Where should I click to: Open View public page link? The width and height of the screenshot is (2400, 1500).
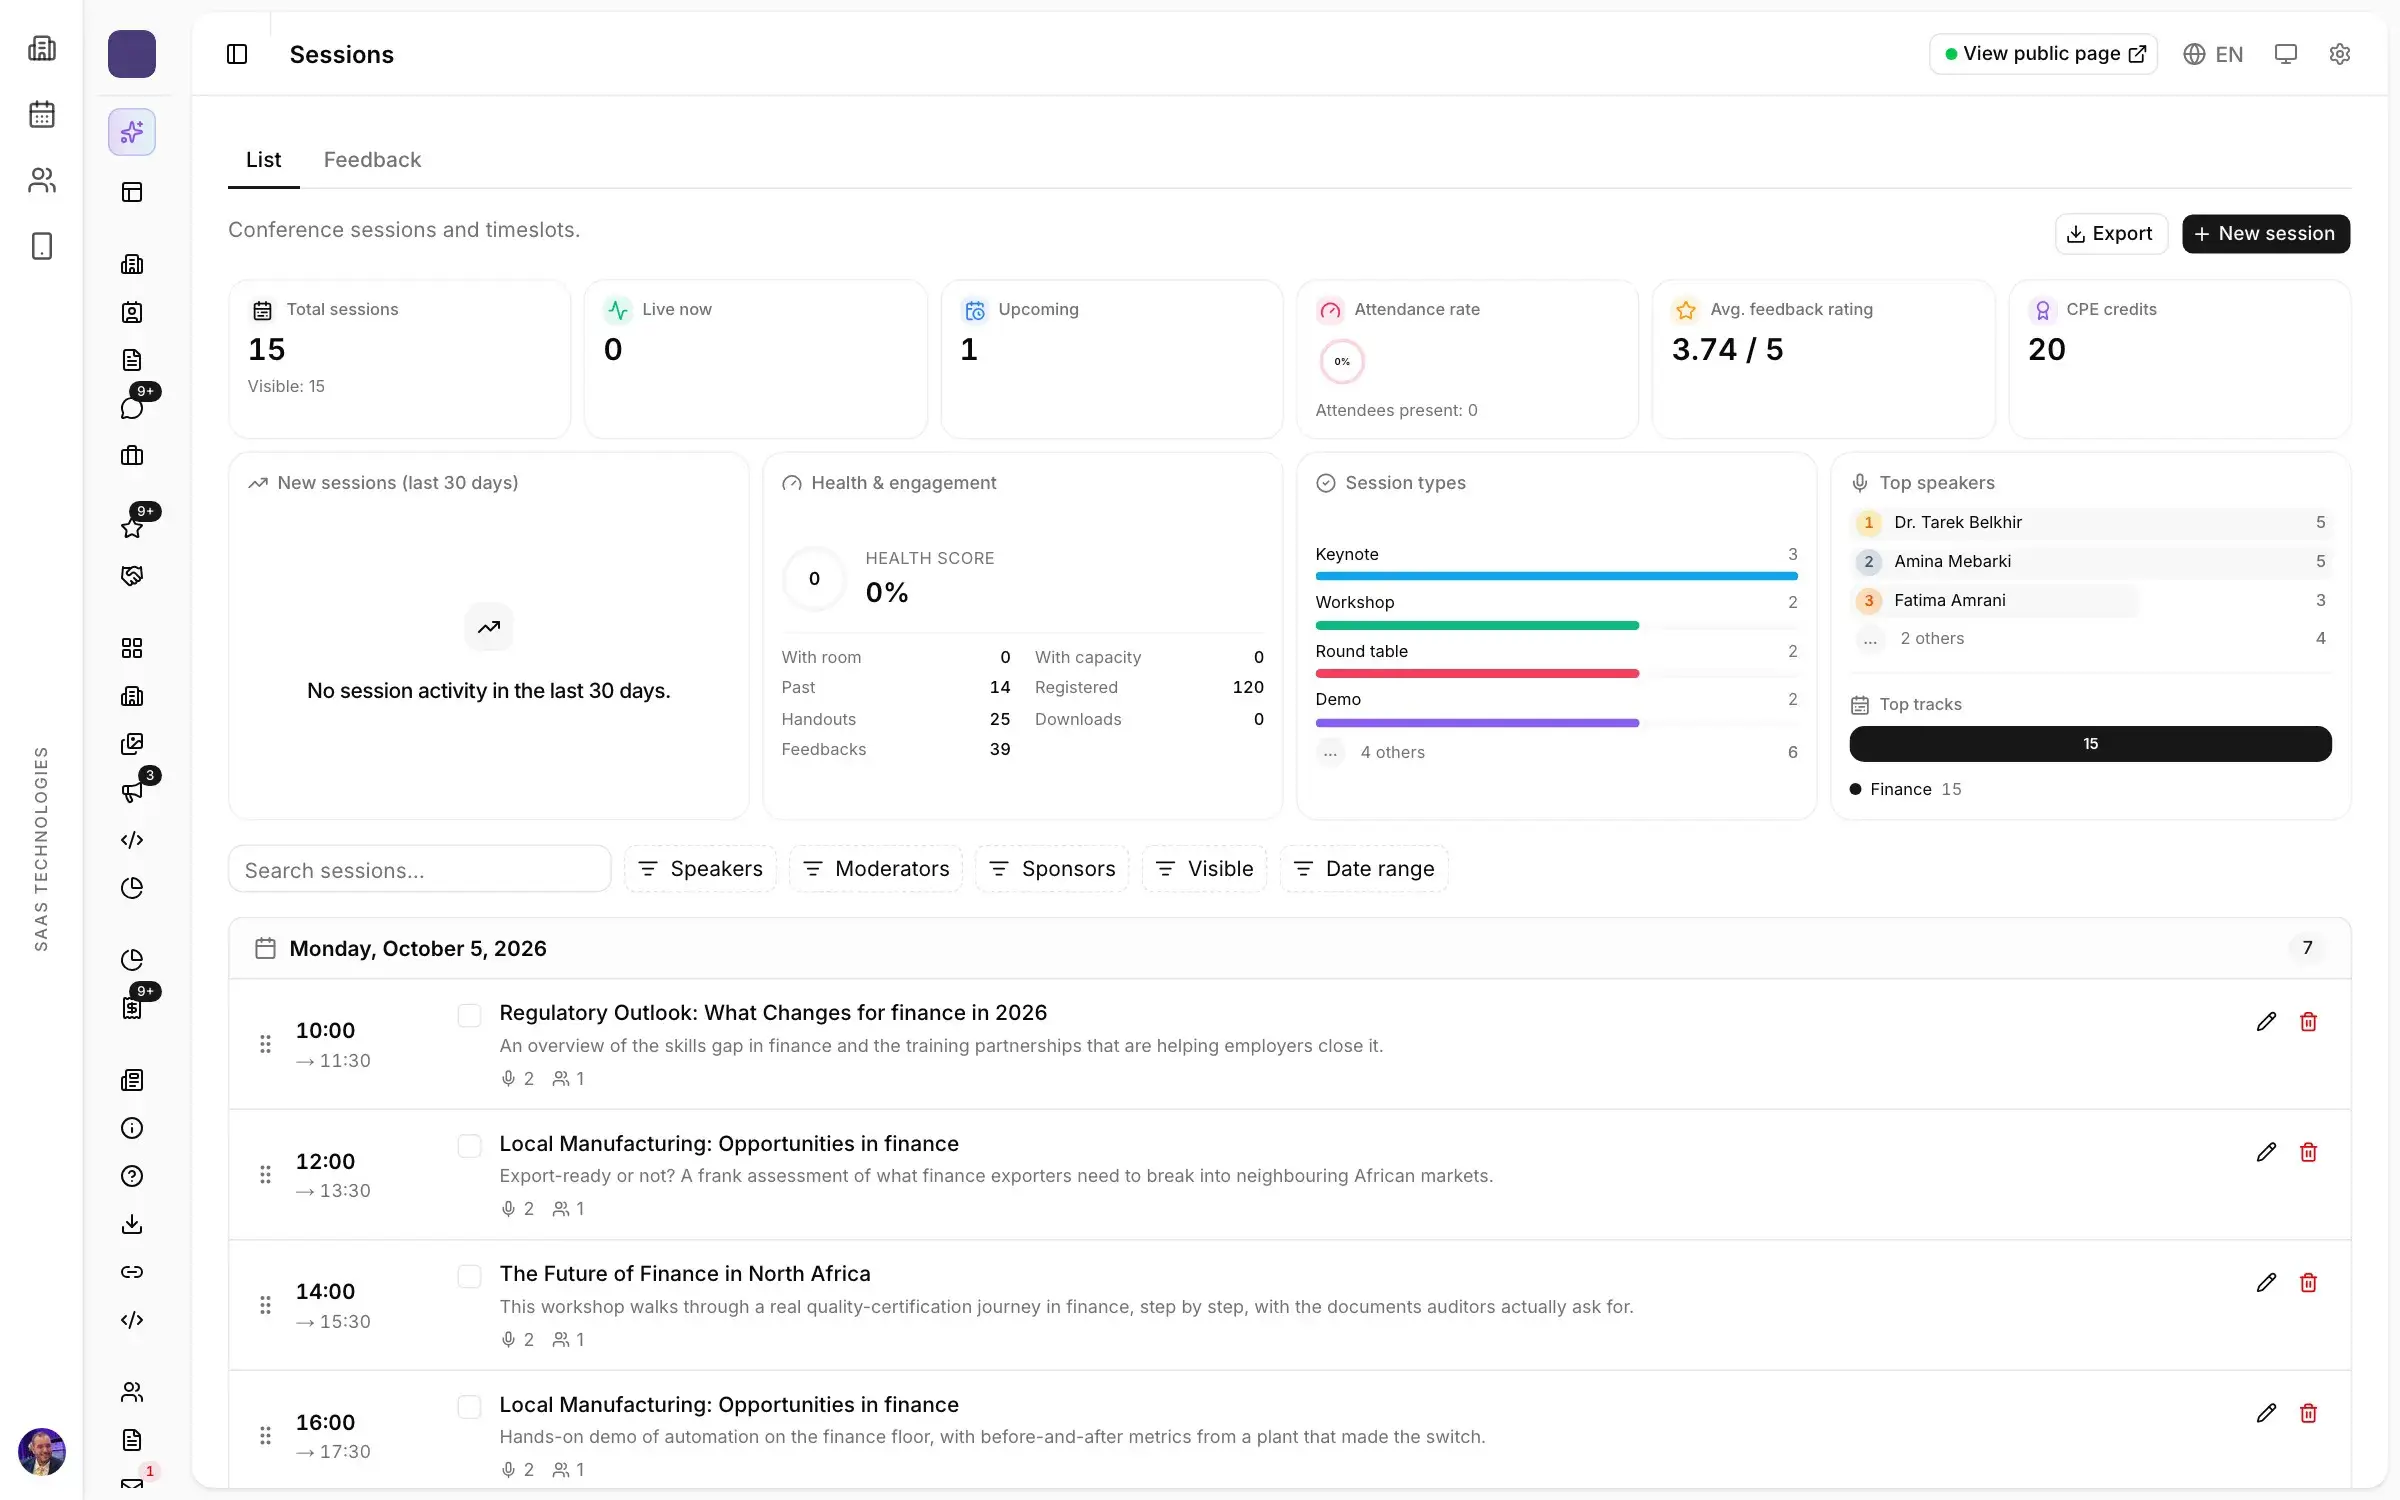pos(2043,54)
